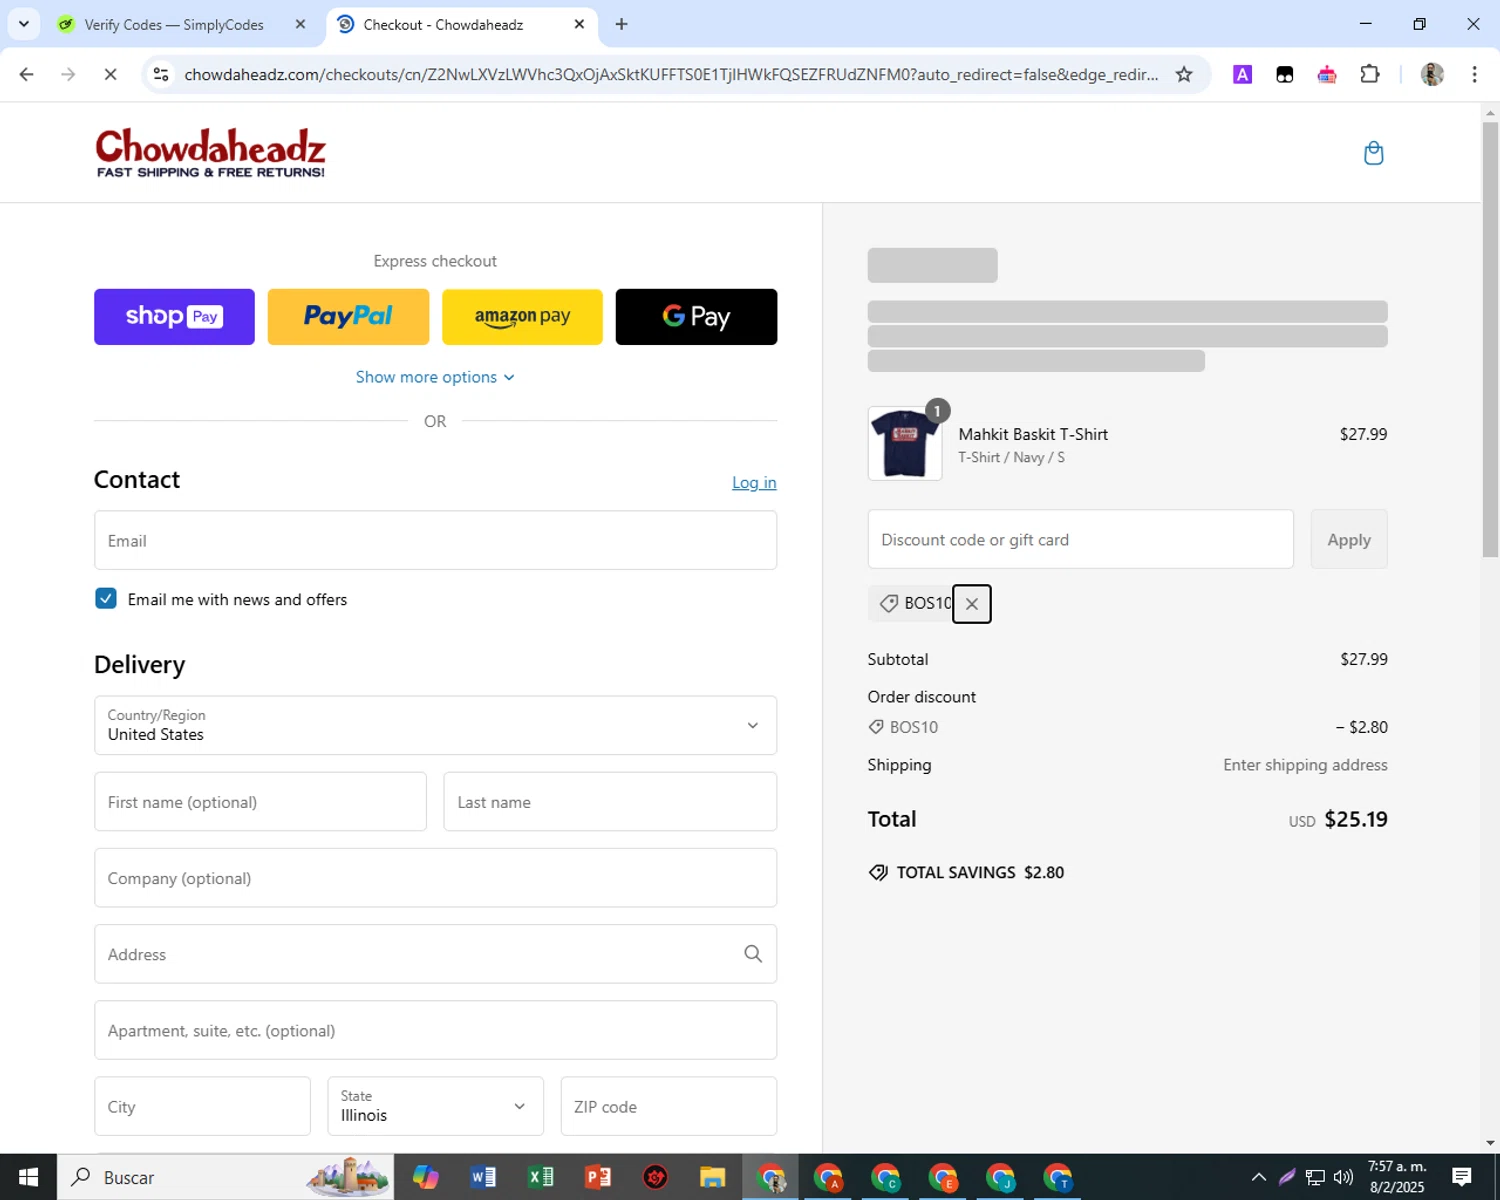Click the dark circular taskbar app icon

pyautogui.click(x=655, y=1177)
